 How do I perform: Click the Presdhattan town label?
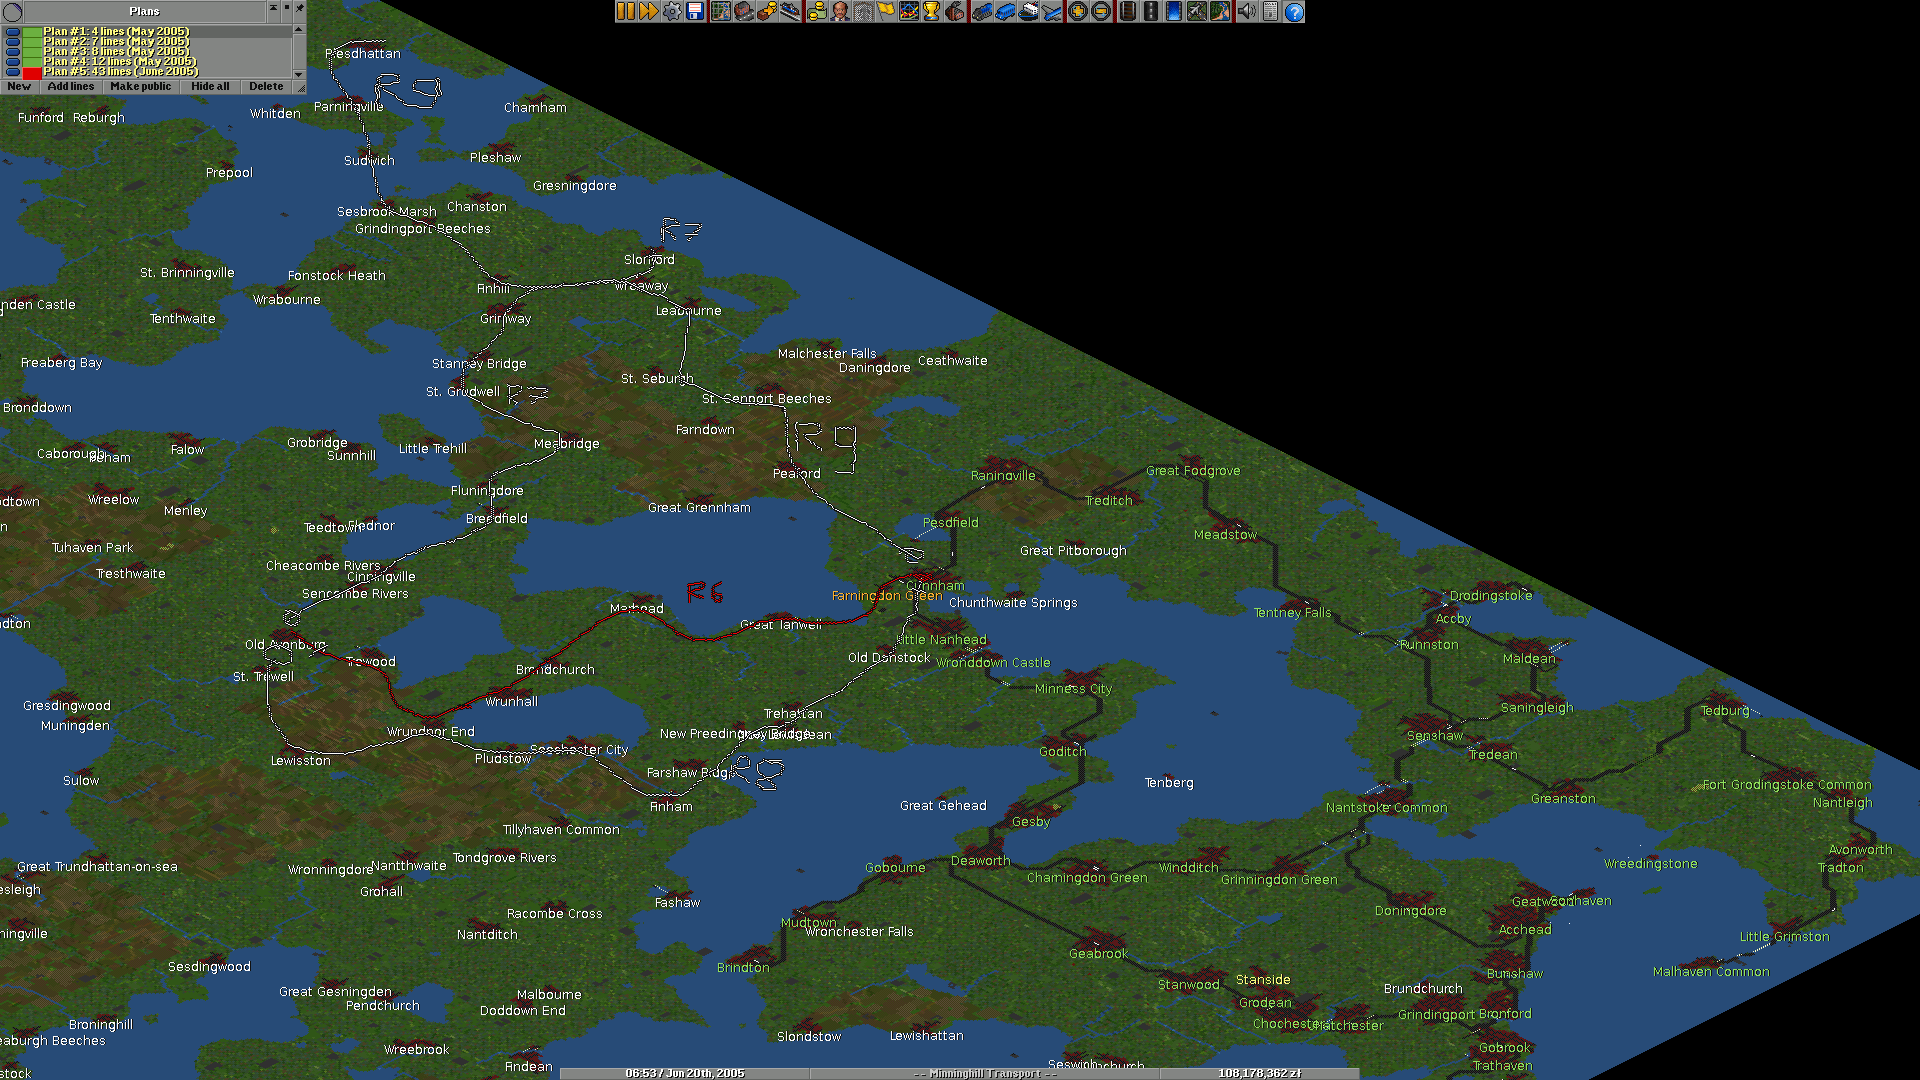(x=363, y=54)
